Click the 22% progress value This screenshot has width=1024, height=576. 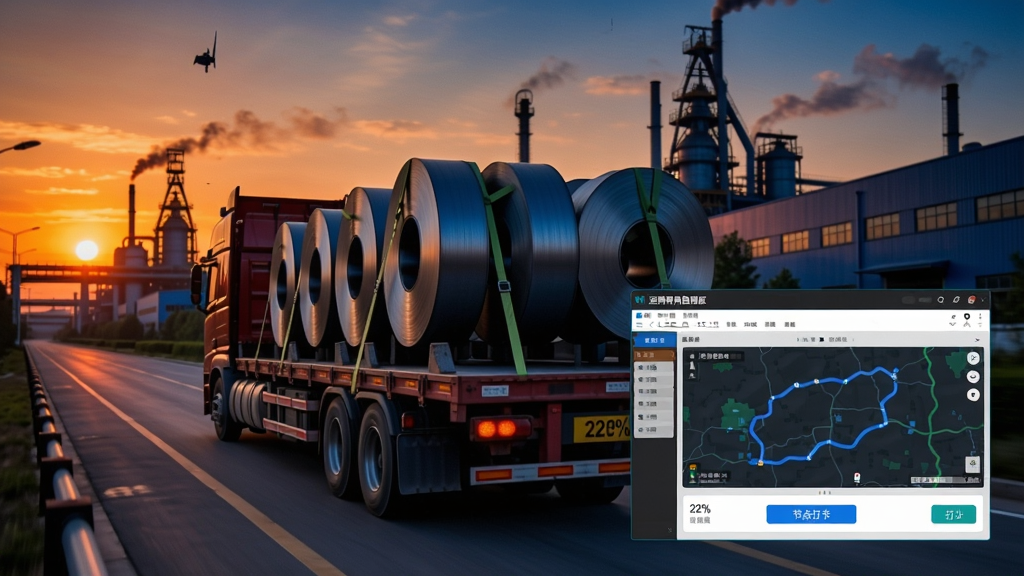[700, 509]
